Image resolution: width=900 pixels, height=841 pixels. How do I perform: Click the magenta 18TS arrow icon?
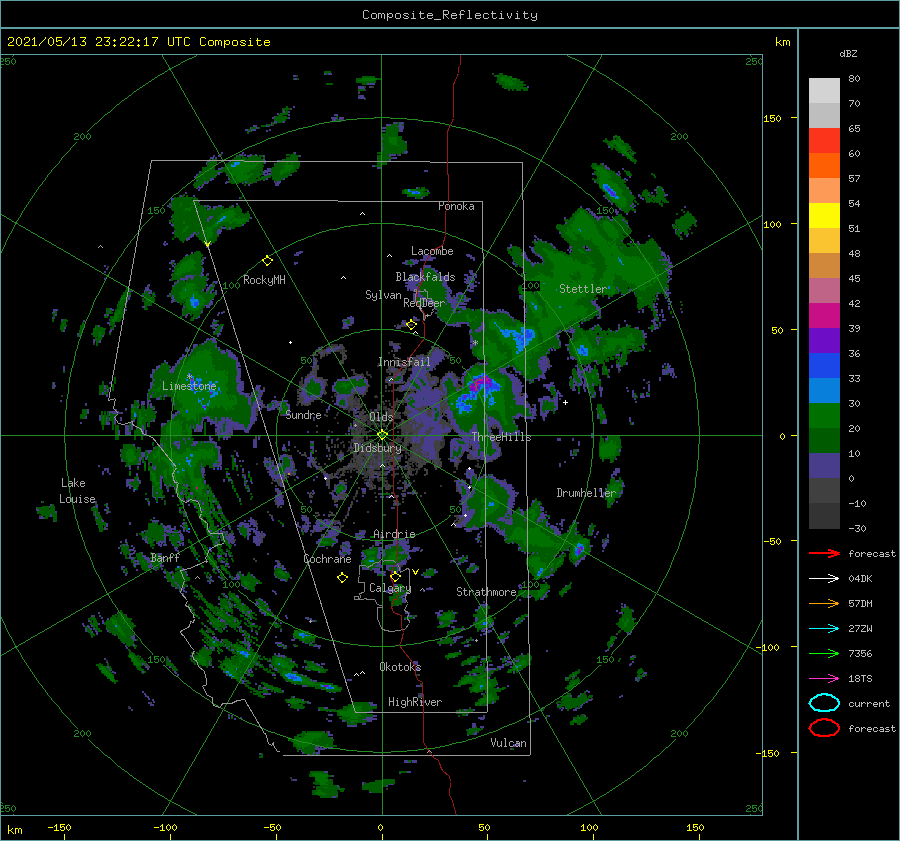824,679
